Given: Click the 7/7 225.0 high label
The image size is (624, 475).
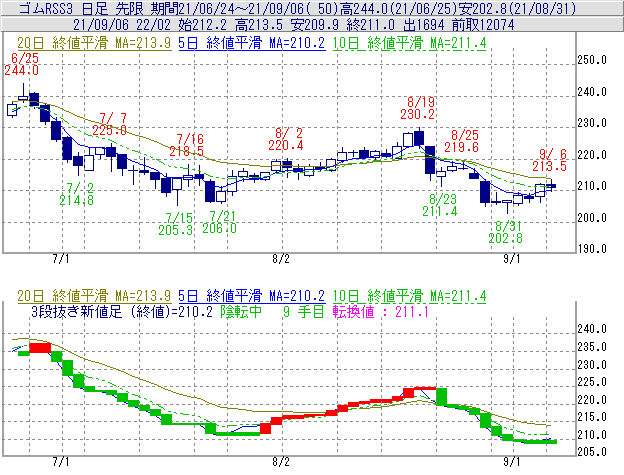Looking at the screenshot, I should (x=110, y=124).
